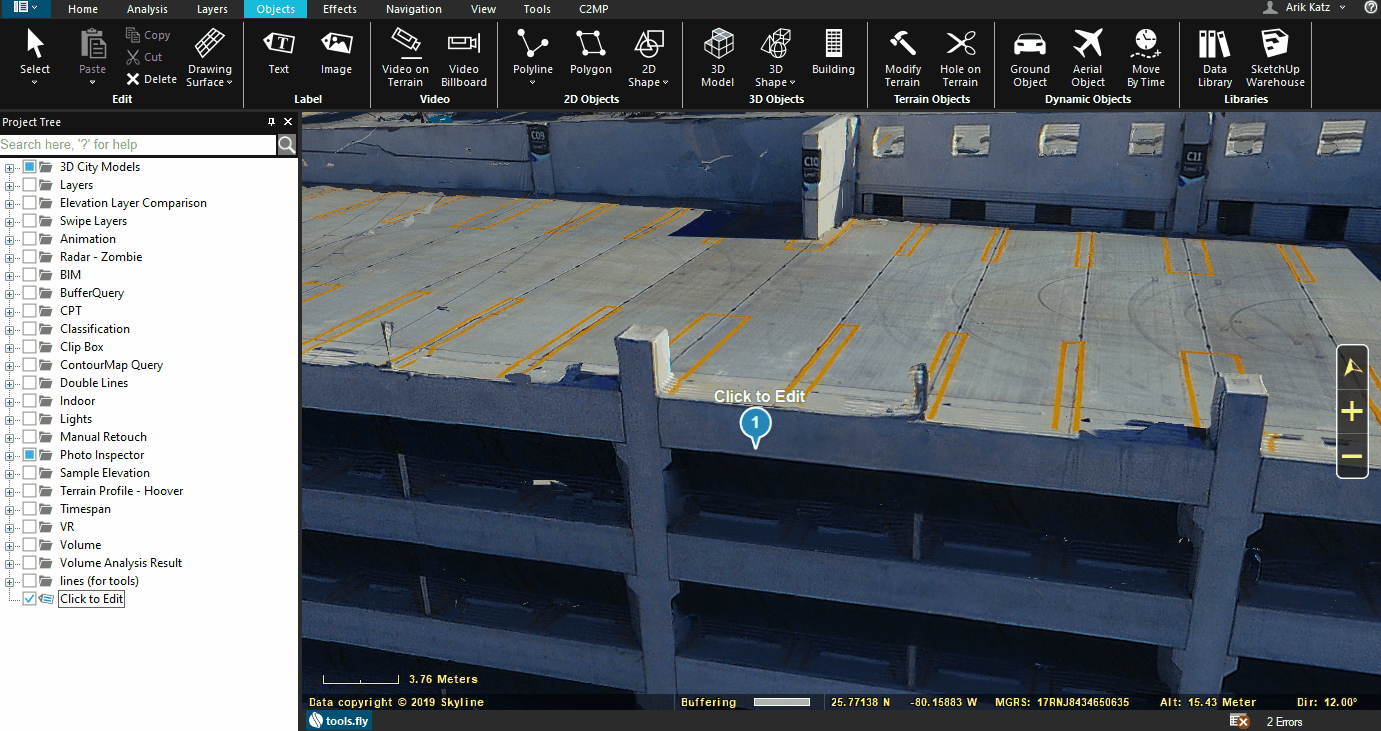Pin the Project Tree panel
The width and height of the screenshot is (1381, 731).
(271, 122)
